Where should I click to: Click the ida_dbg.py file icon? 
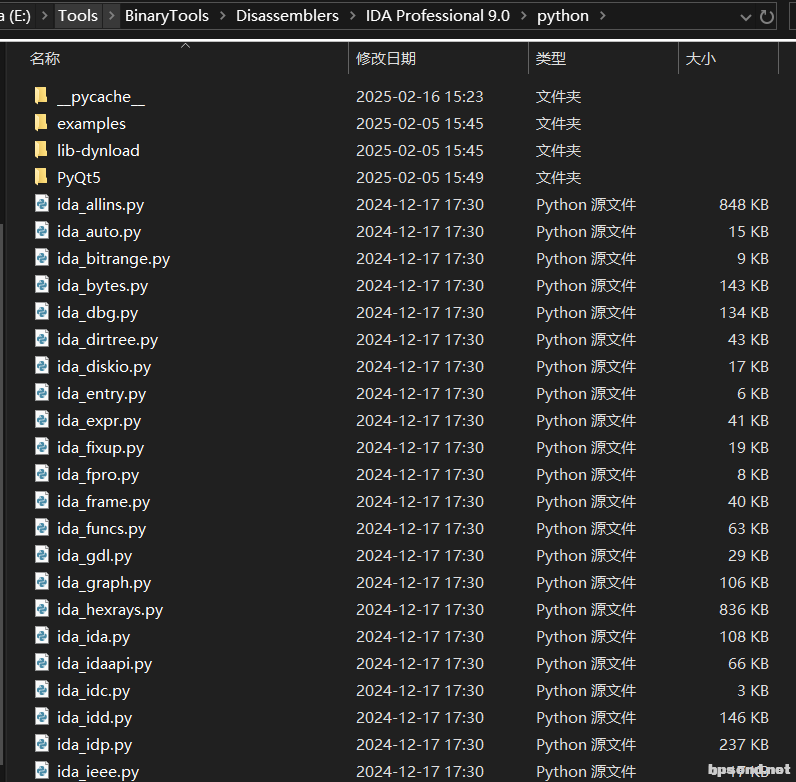point(42,311)
